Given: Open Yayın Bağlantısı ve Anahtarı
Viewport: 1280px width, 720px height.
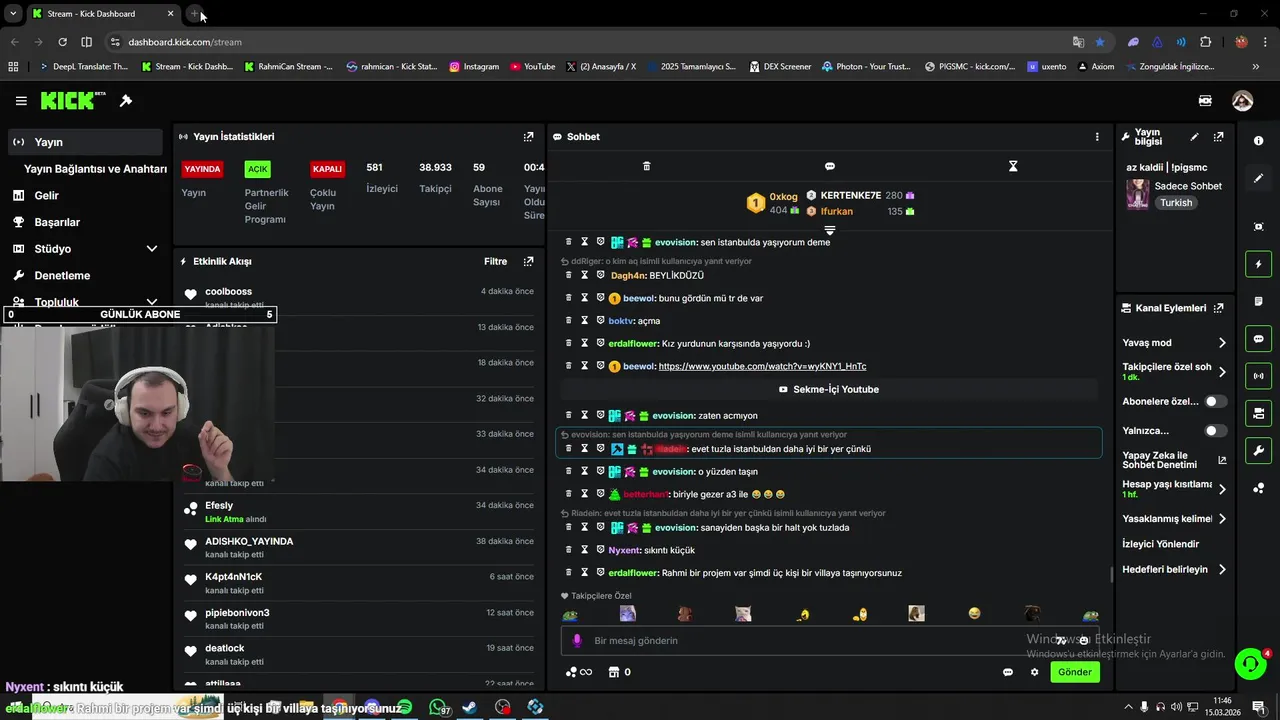Looking at the screenshot, I should (95, 169).
